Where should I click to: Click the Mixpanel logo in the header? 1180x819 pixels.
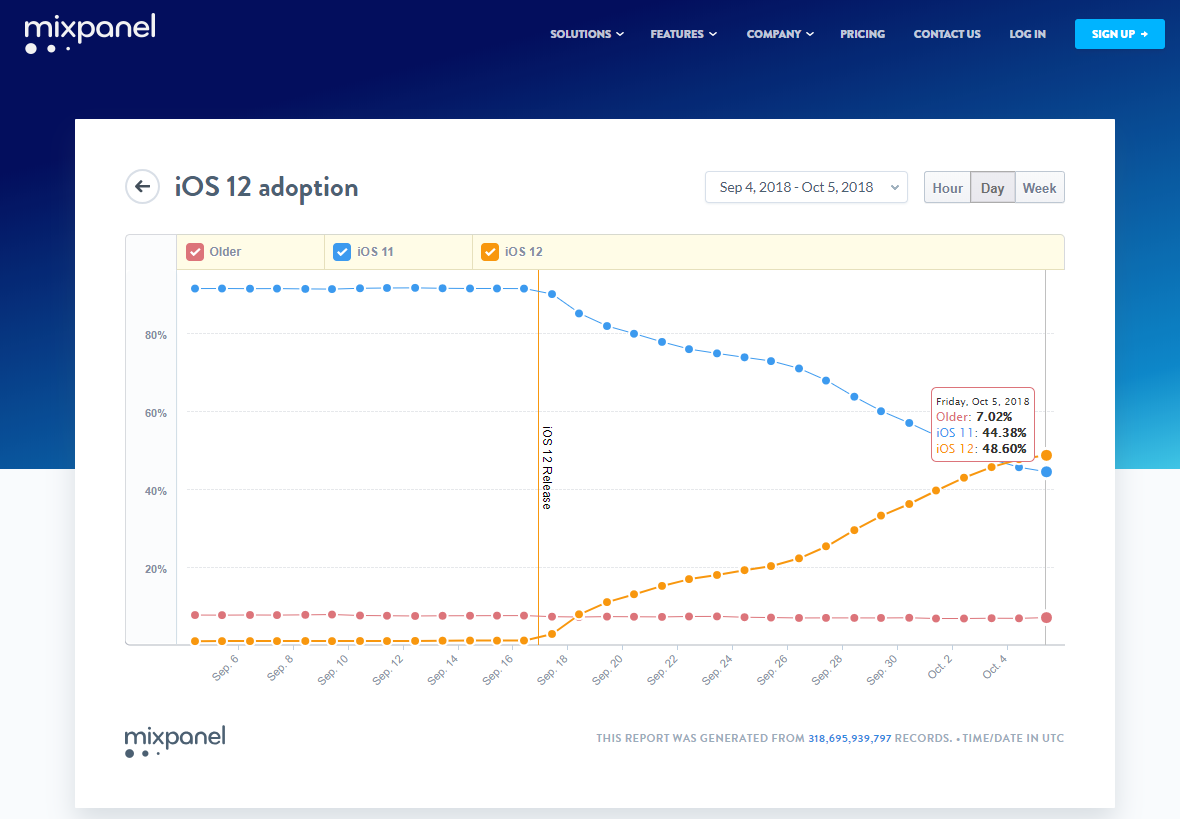(x=90, y=33)
